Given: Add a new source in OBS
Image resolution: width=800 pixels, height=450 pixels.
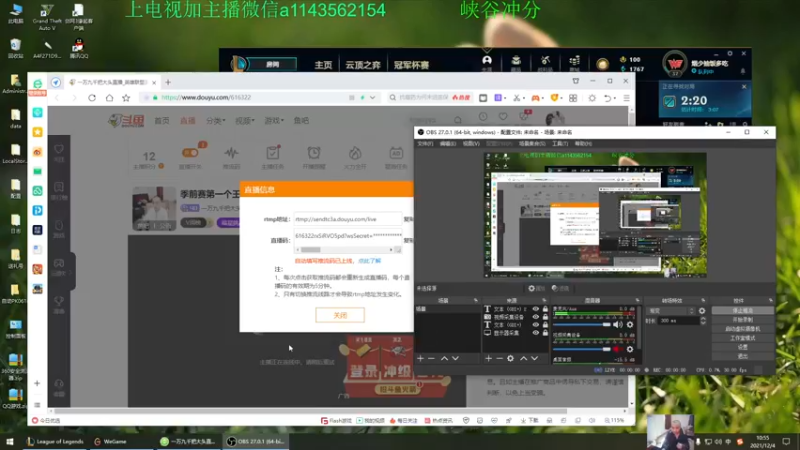Looking at the screenshot, I should click(488, 359).
